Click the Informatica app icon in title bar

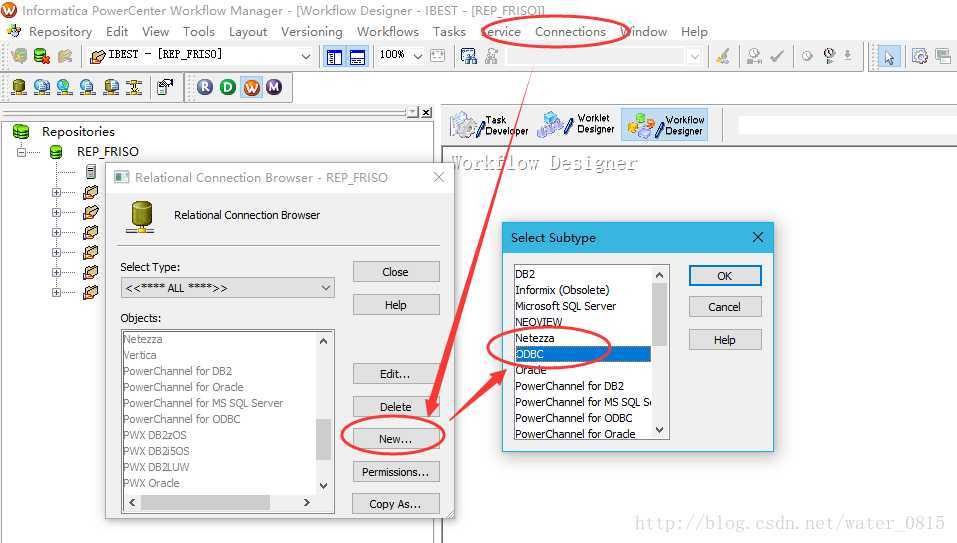9,10
